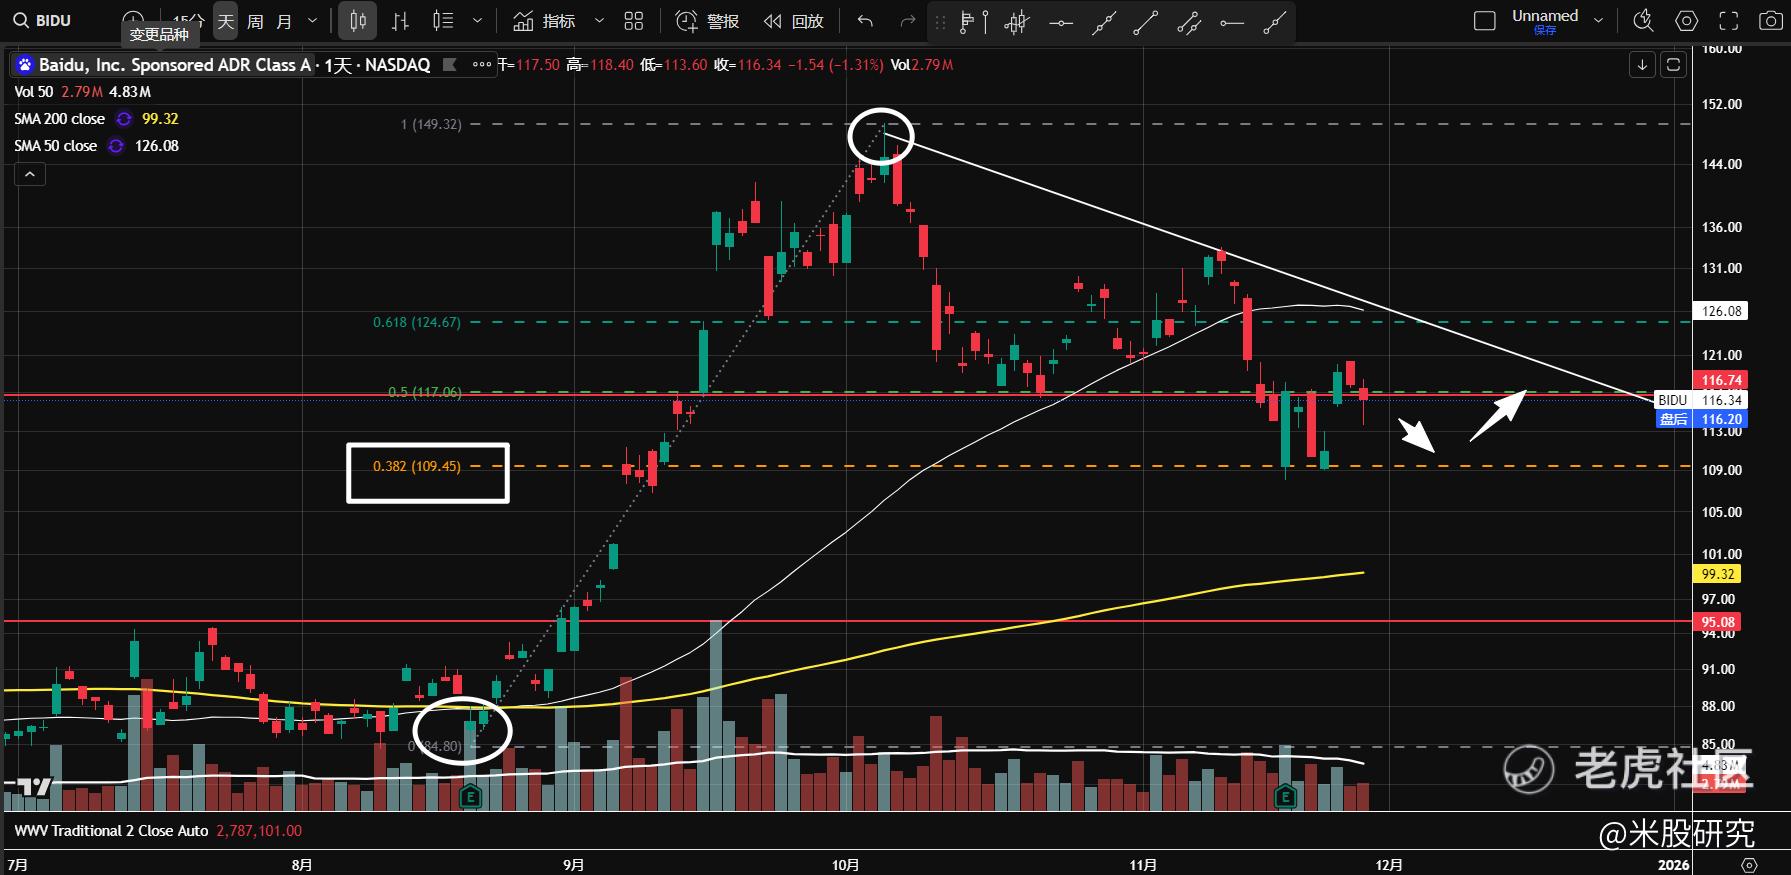Select the horizontal line drawing tool
The height and width of the screenshot is (875, 1791).
point(1060,22)
